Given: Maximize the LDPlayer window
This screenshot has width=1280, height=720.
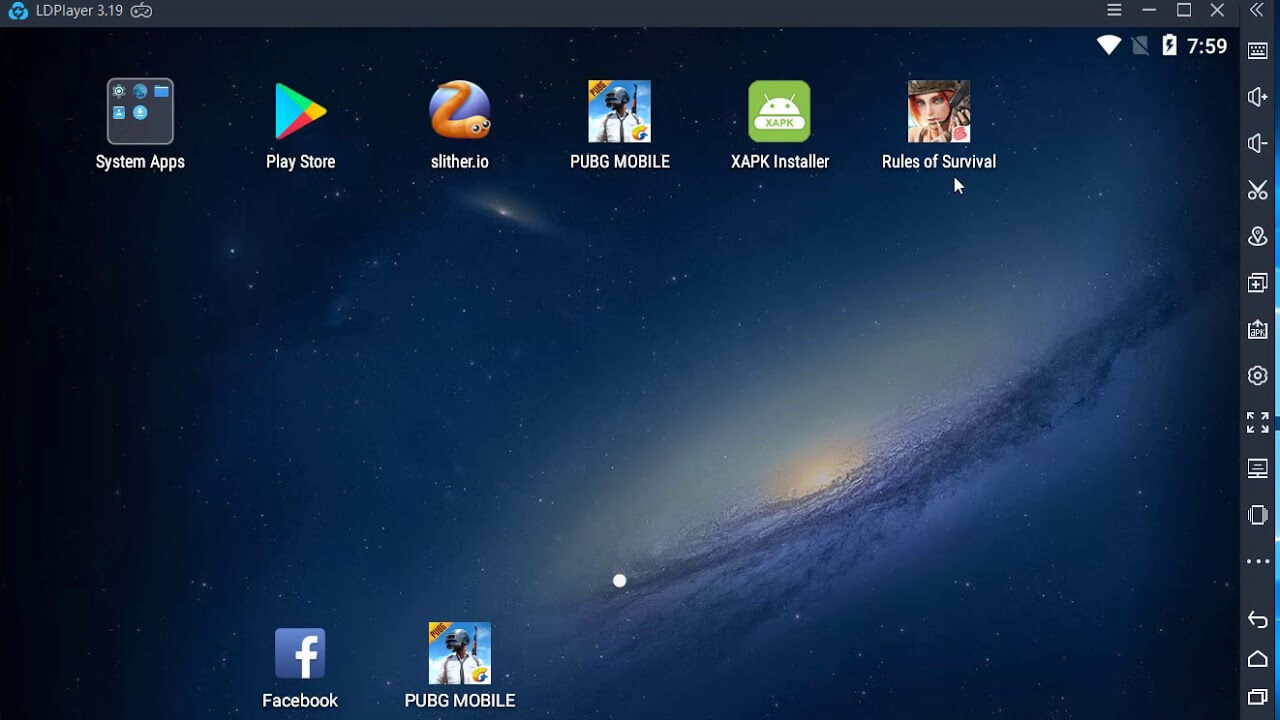Looking at the screenshot, I should (1184, 10).
